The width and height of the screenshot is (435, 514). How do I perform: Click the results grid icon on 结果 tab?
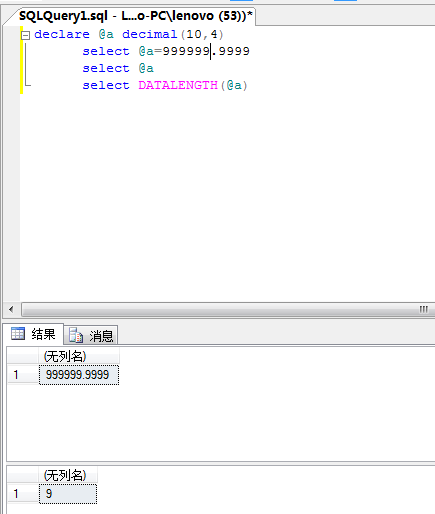(x=18, y=333)
